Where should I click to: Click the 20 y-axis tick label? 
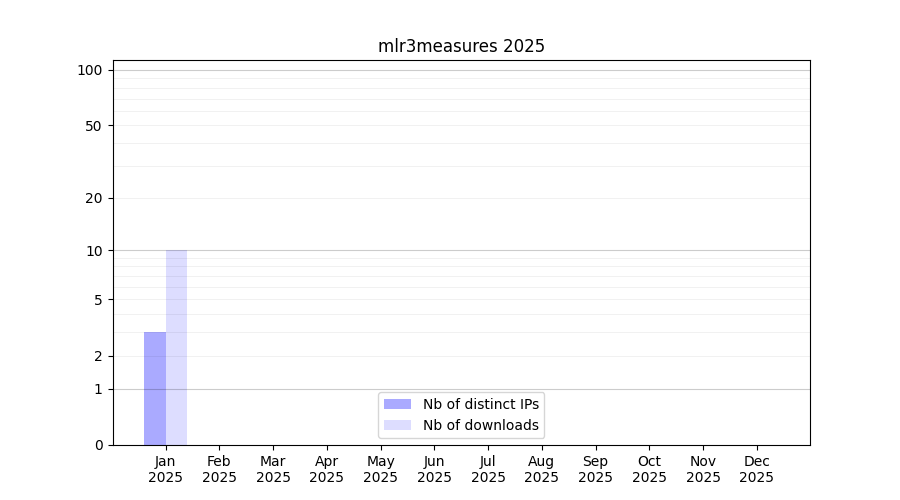point(93,198)
